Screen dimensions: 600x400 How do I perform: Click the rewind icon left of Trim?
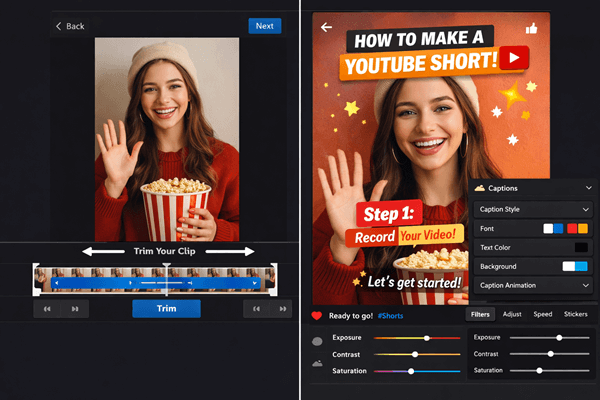[x=45, y=309]
